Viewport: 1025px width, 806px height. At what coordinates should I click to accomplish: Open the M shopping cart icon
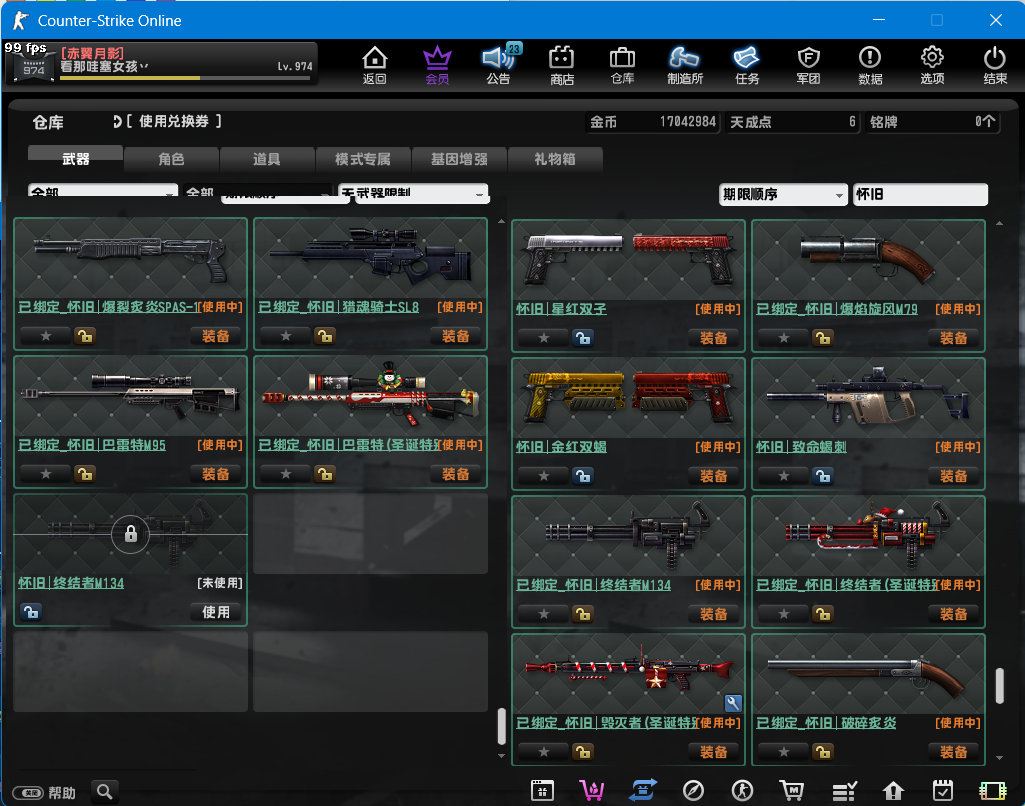(792, 791)
